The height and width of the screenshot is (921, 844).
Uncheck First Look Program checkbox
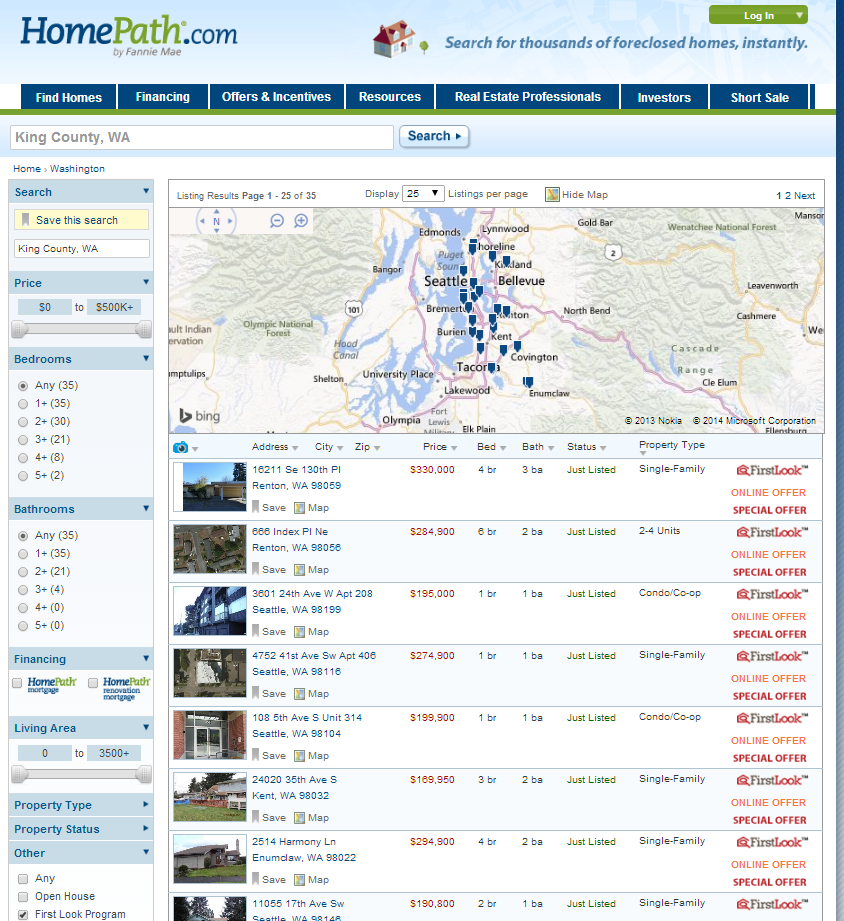pyautogui.click(x=23, y=915)
